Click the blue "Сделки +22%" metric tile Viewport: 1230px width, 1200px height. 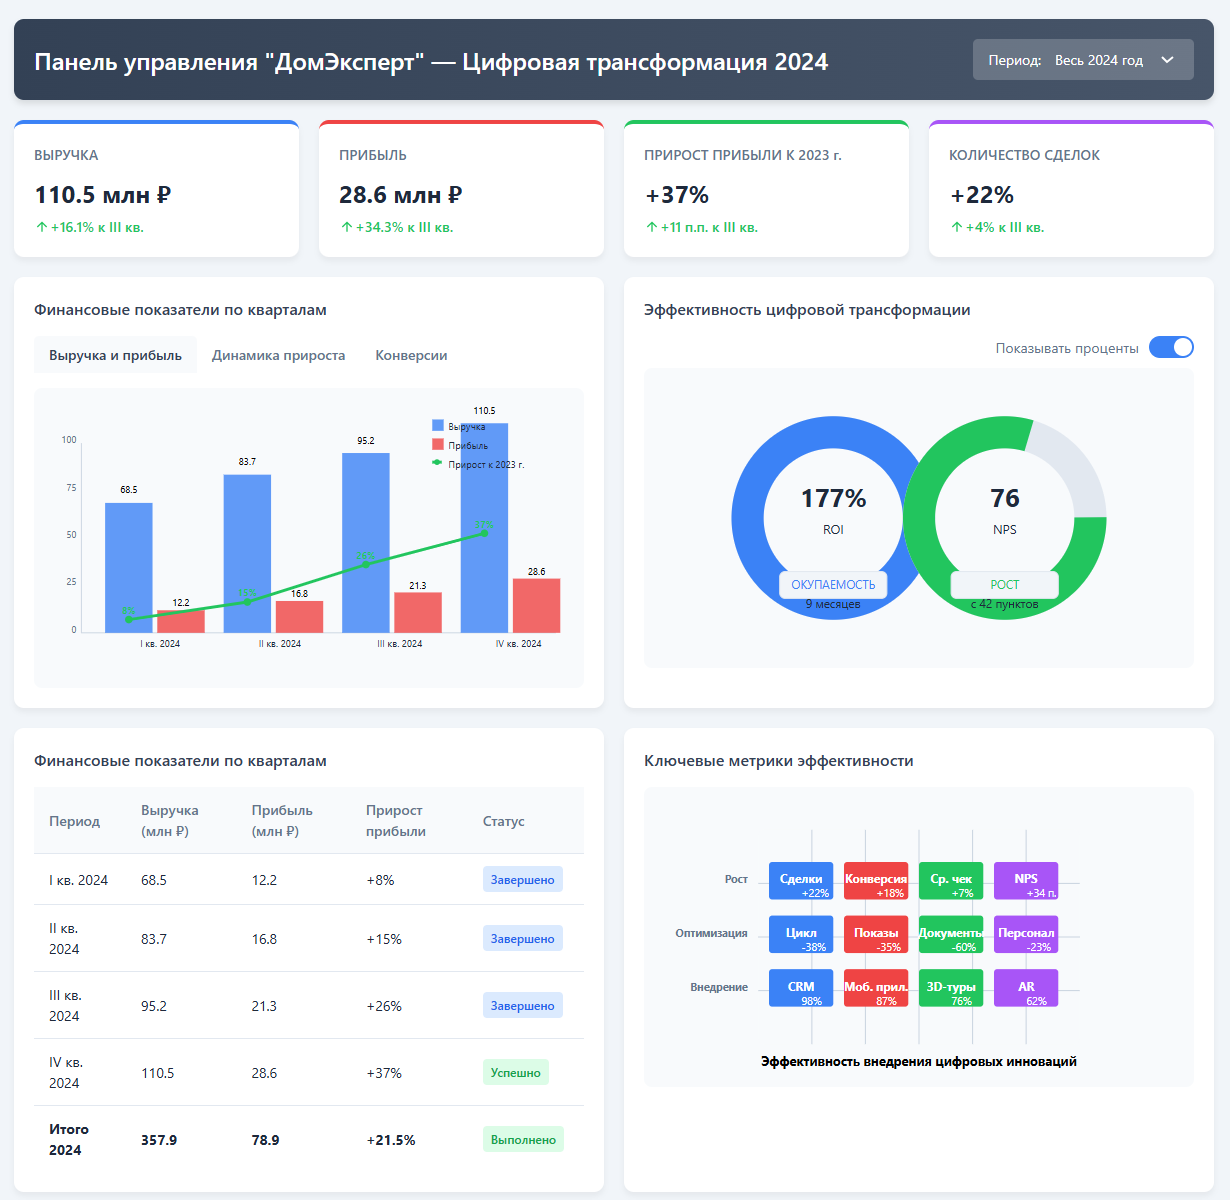click(x=801, y=881)
